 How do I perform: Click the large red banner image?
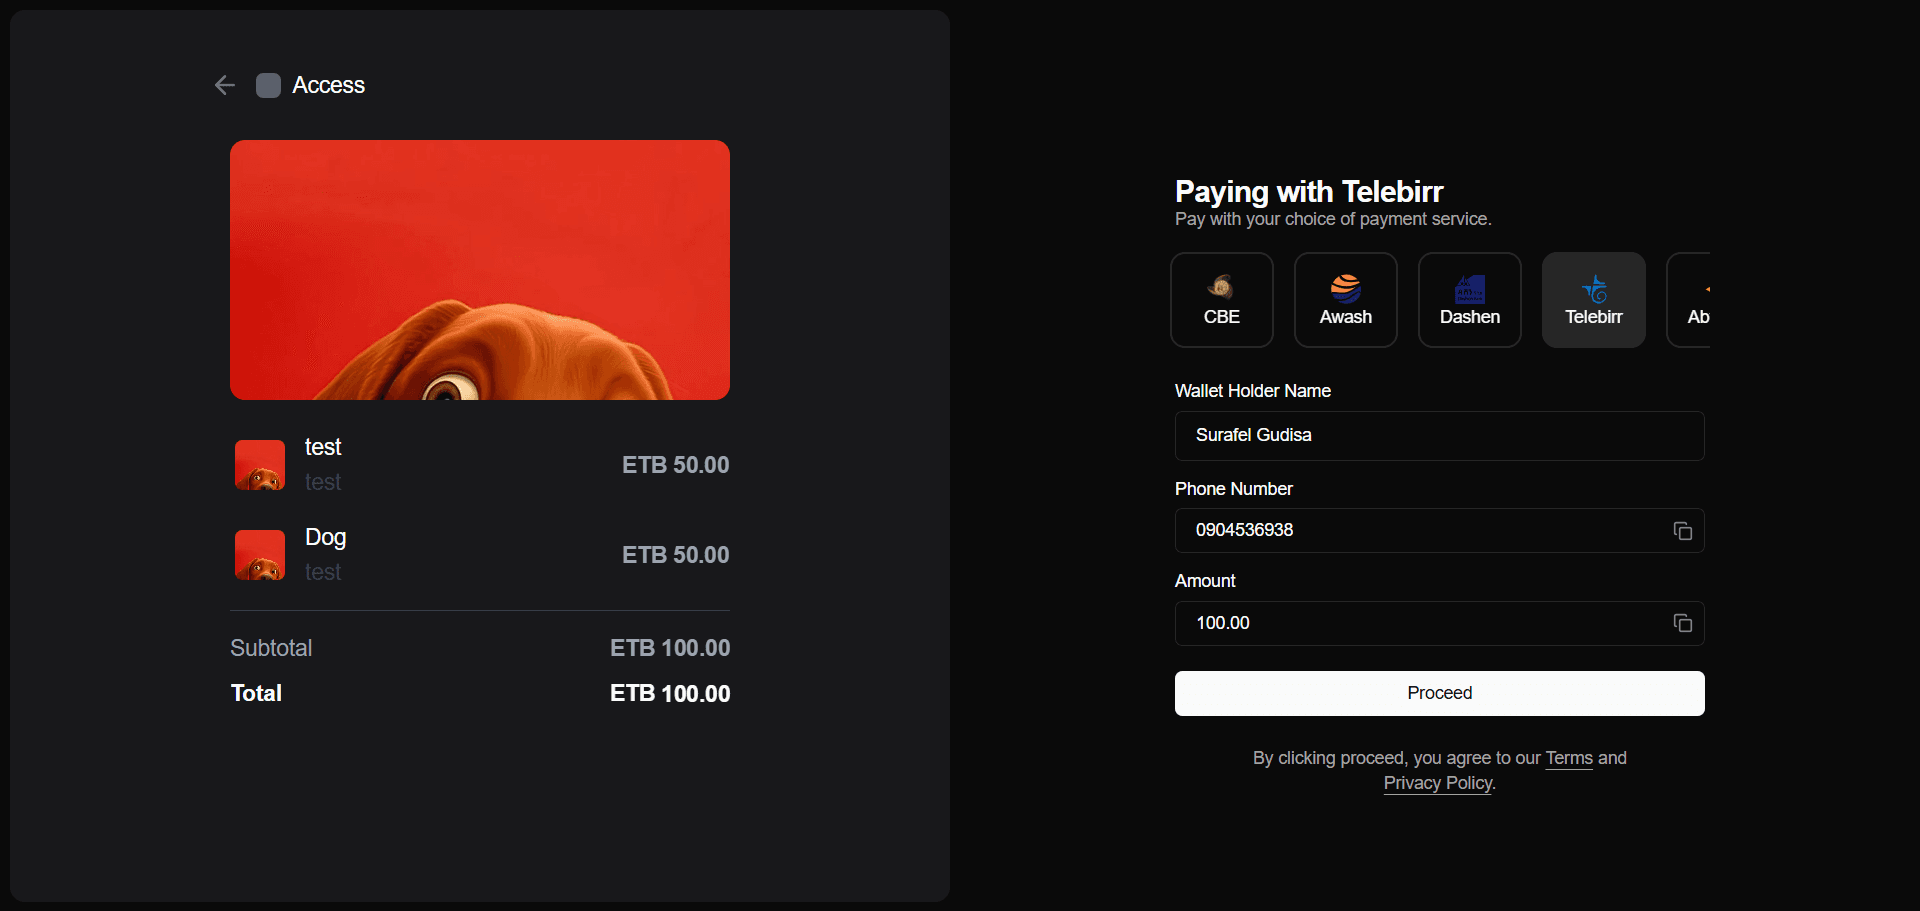click(480, 270)
